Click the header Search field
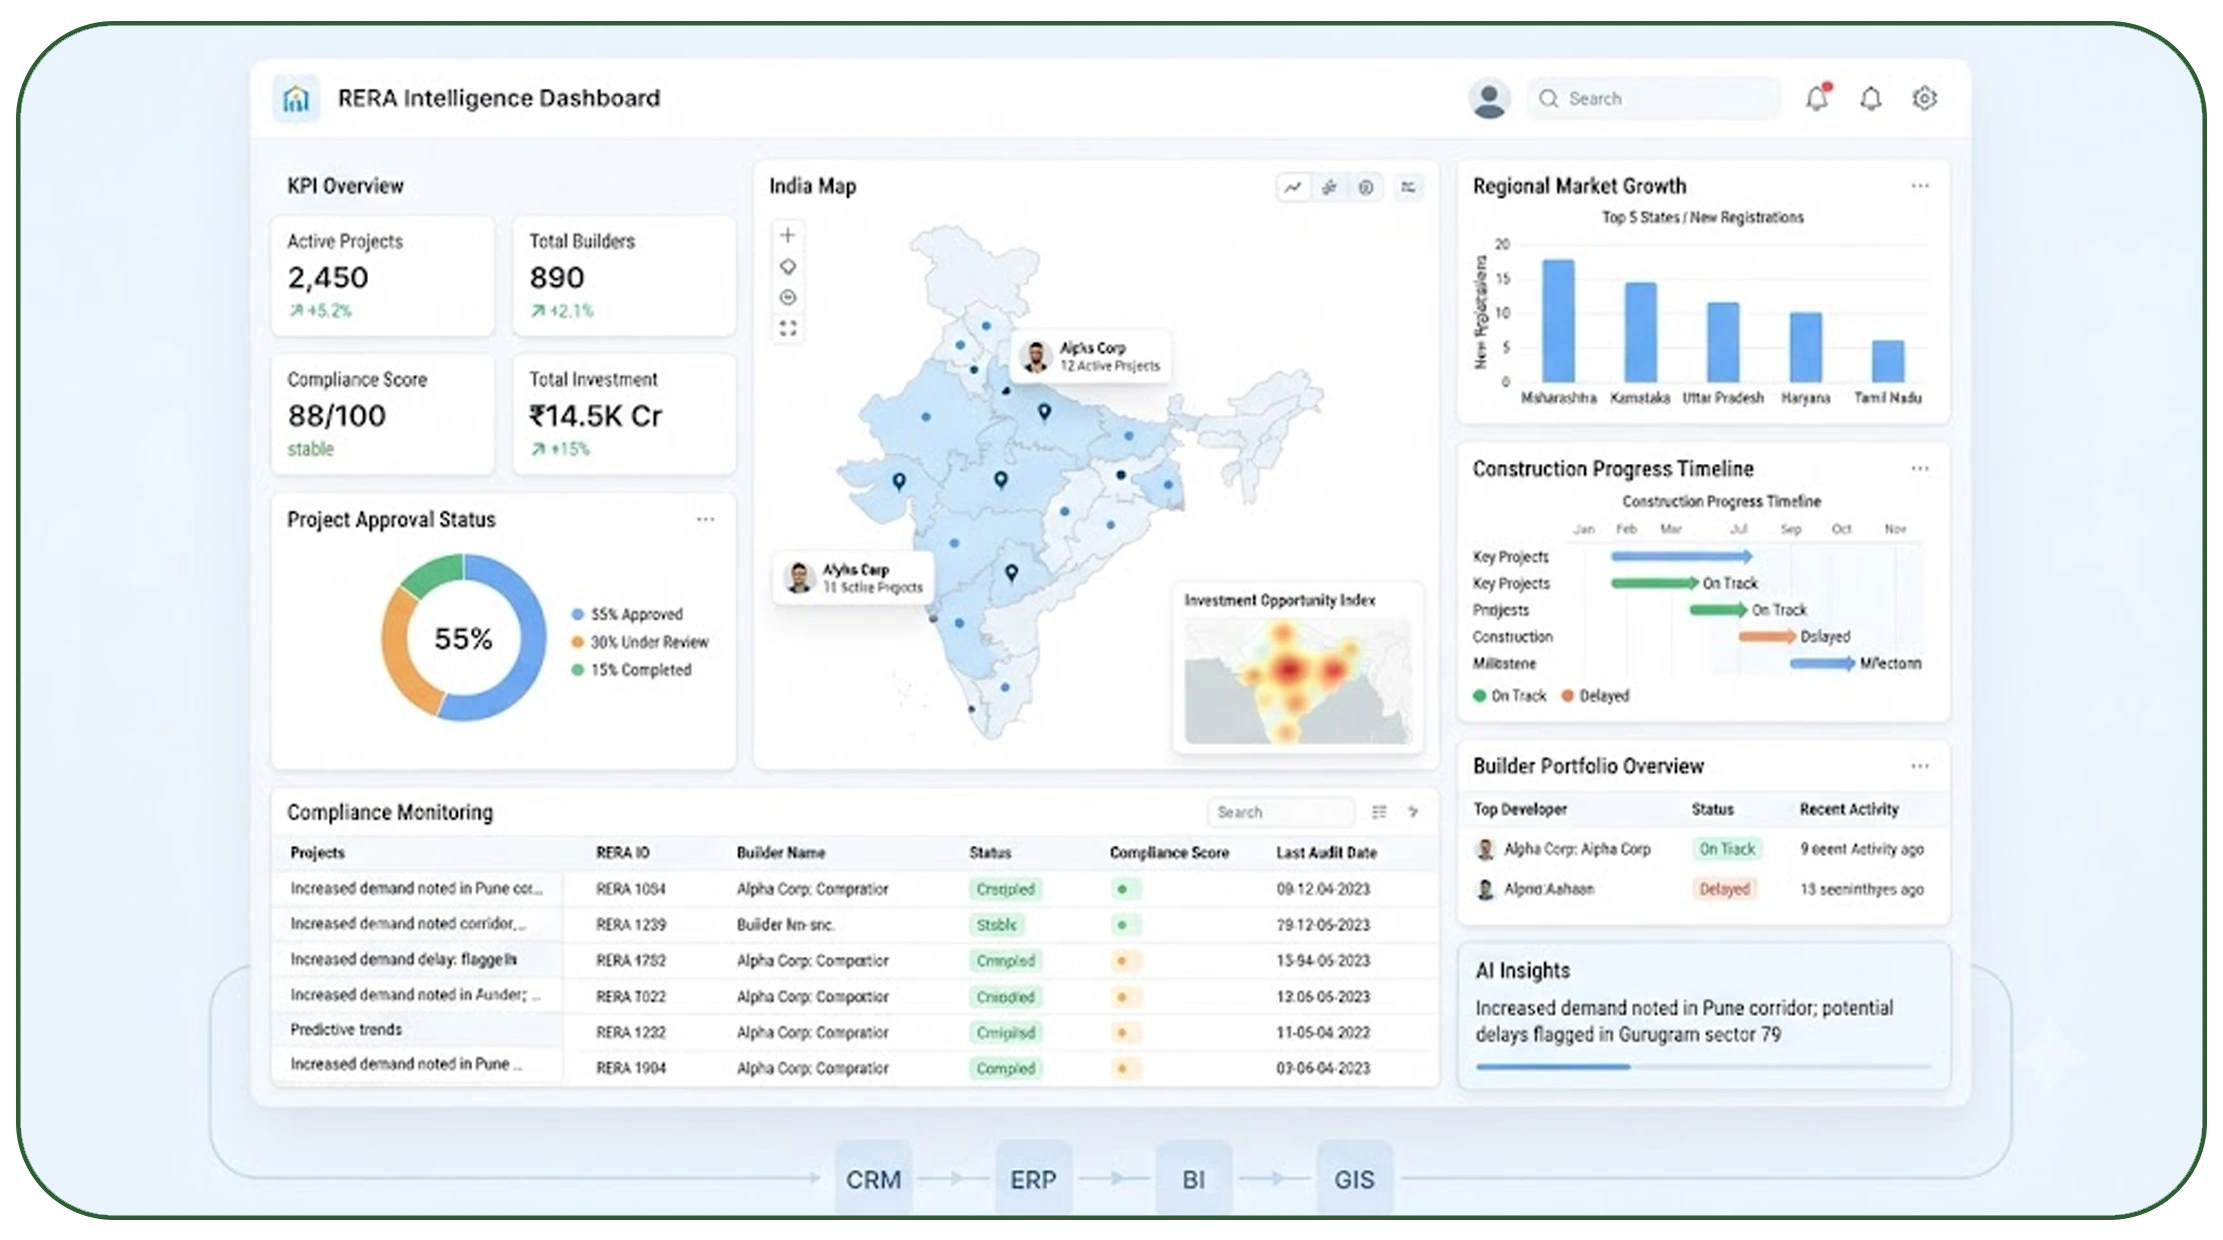 coord(1653,98)
